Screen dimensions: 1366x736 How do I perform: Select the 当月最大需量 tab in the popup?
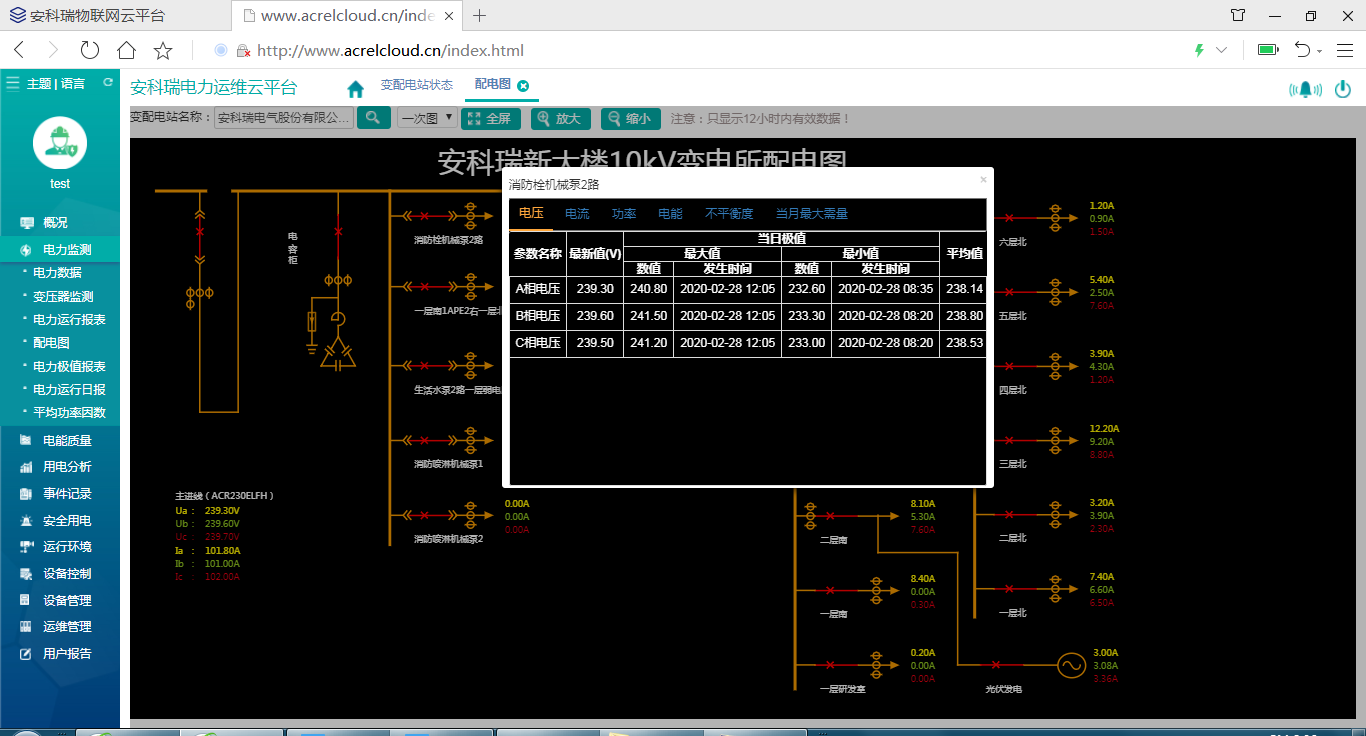pos(812,214)
